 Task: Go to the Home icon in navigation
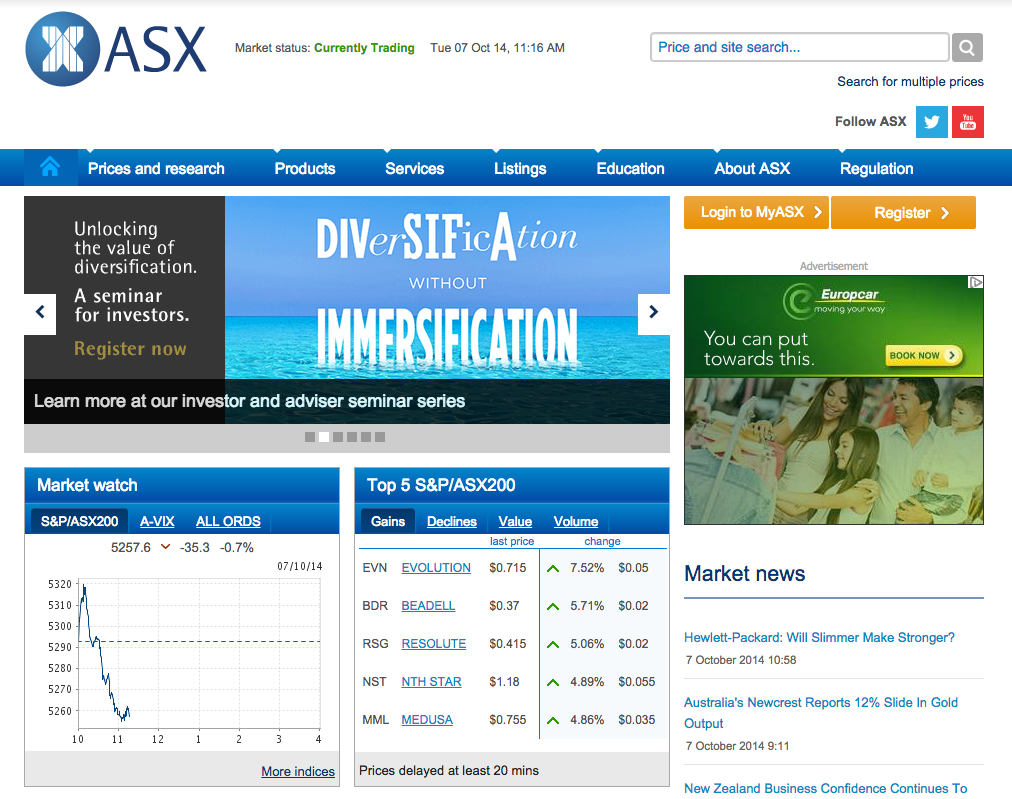[x=50, y=168]
